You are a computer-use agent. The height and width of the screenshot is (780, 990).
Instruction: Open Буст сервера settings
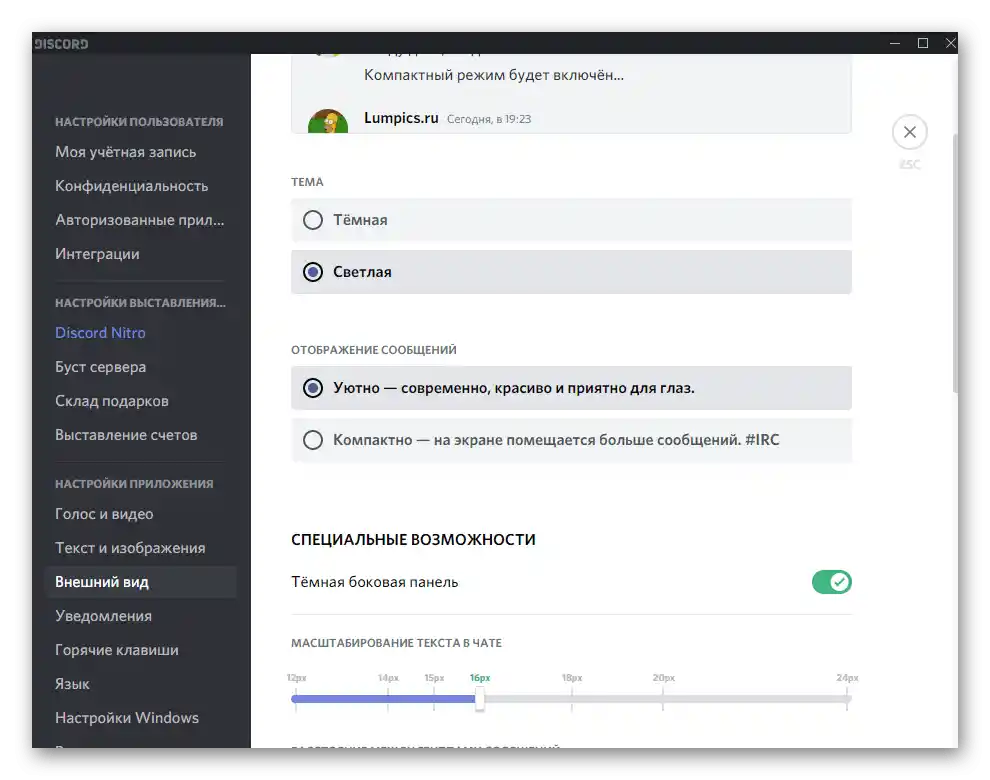click(100, 367)
